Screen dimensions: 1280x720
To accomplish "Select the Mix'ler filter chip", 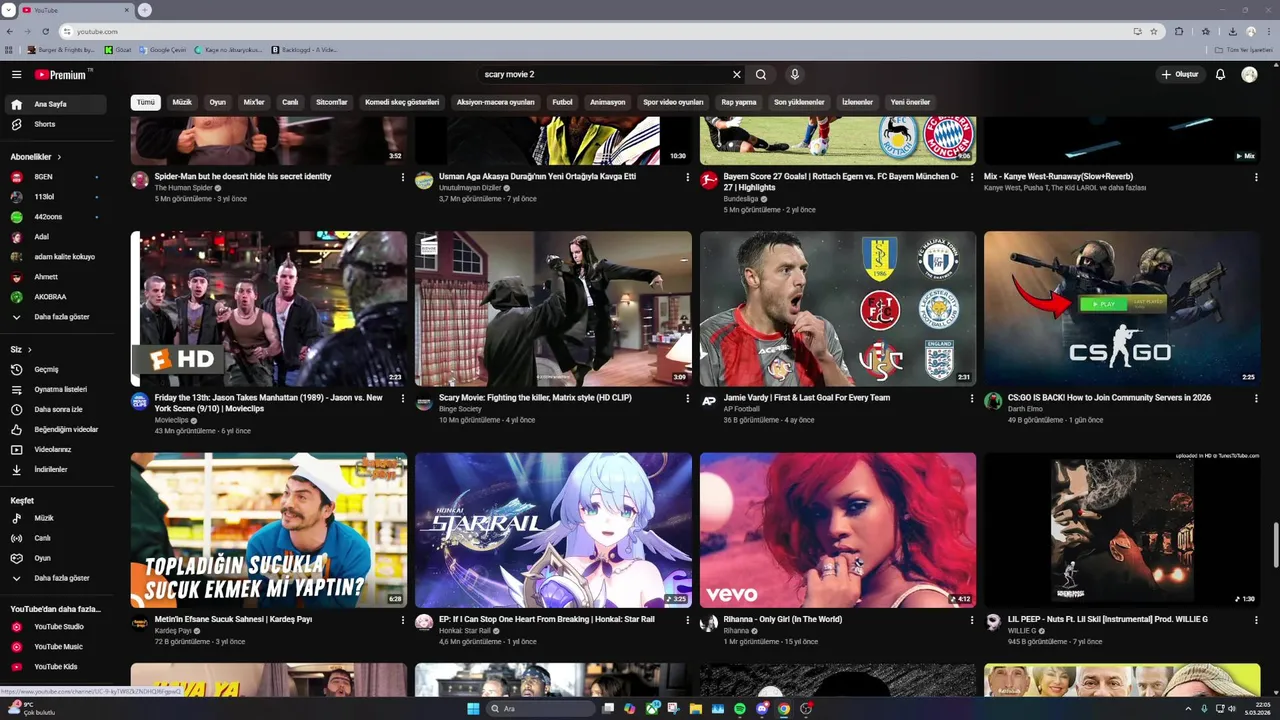I will pyautogui.click(x=254, y=102).
